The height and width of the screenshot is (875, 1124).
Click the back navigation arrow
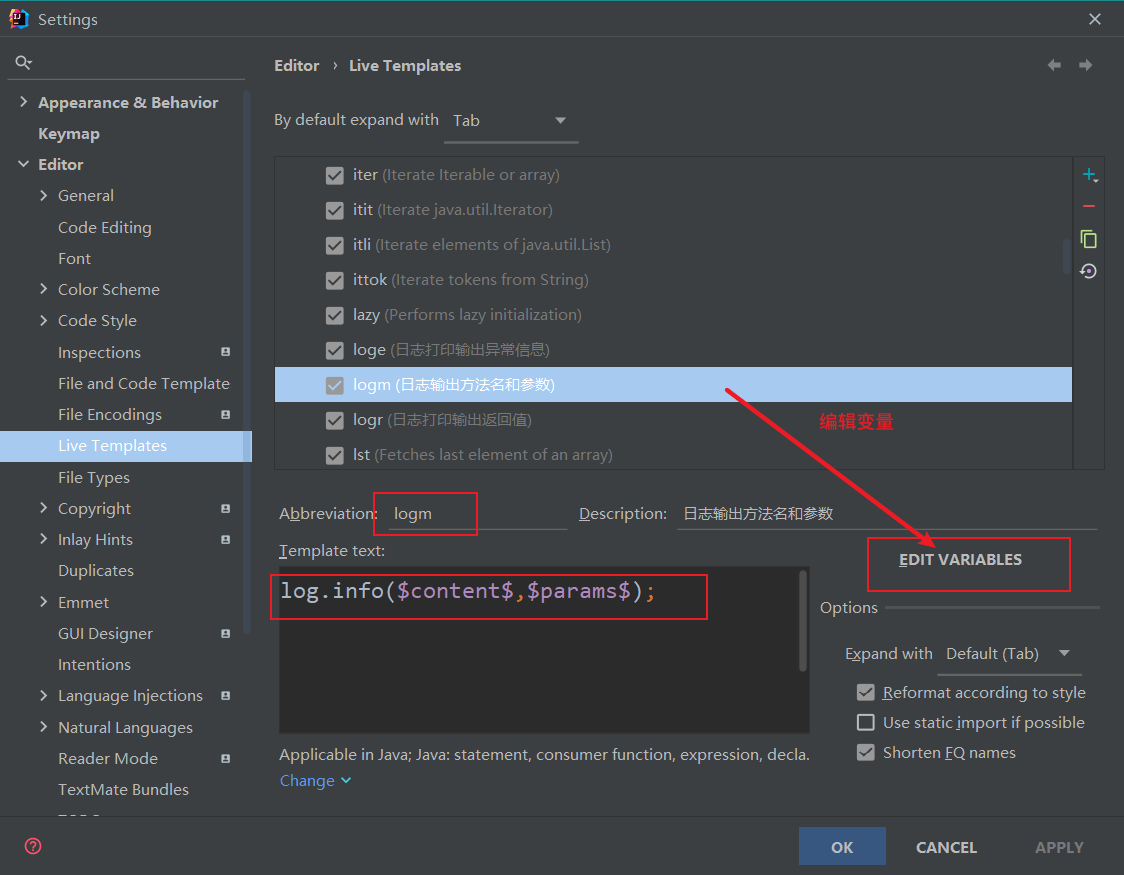(x=1054, y=65)
